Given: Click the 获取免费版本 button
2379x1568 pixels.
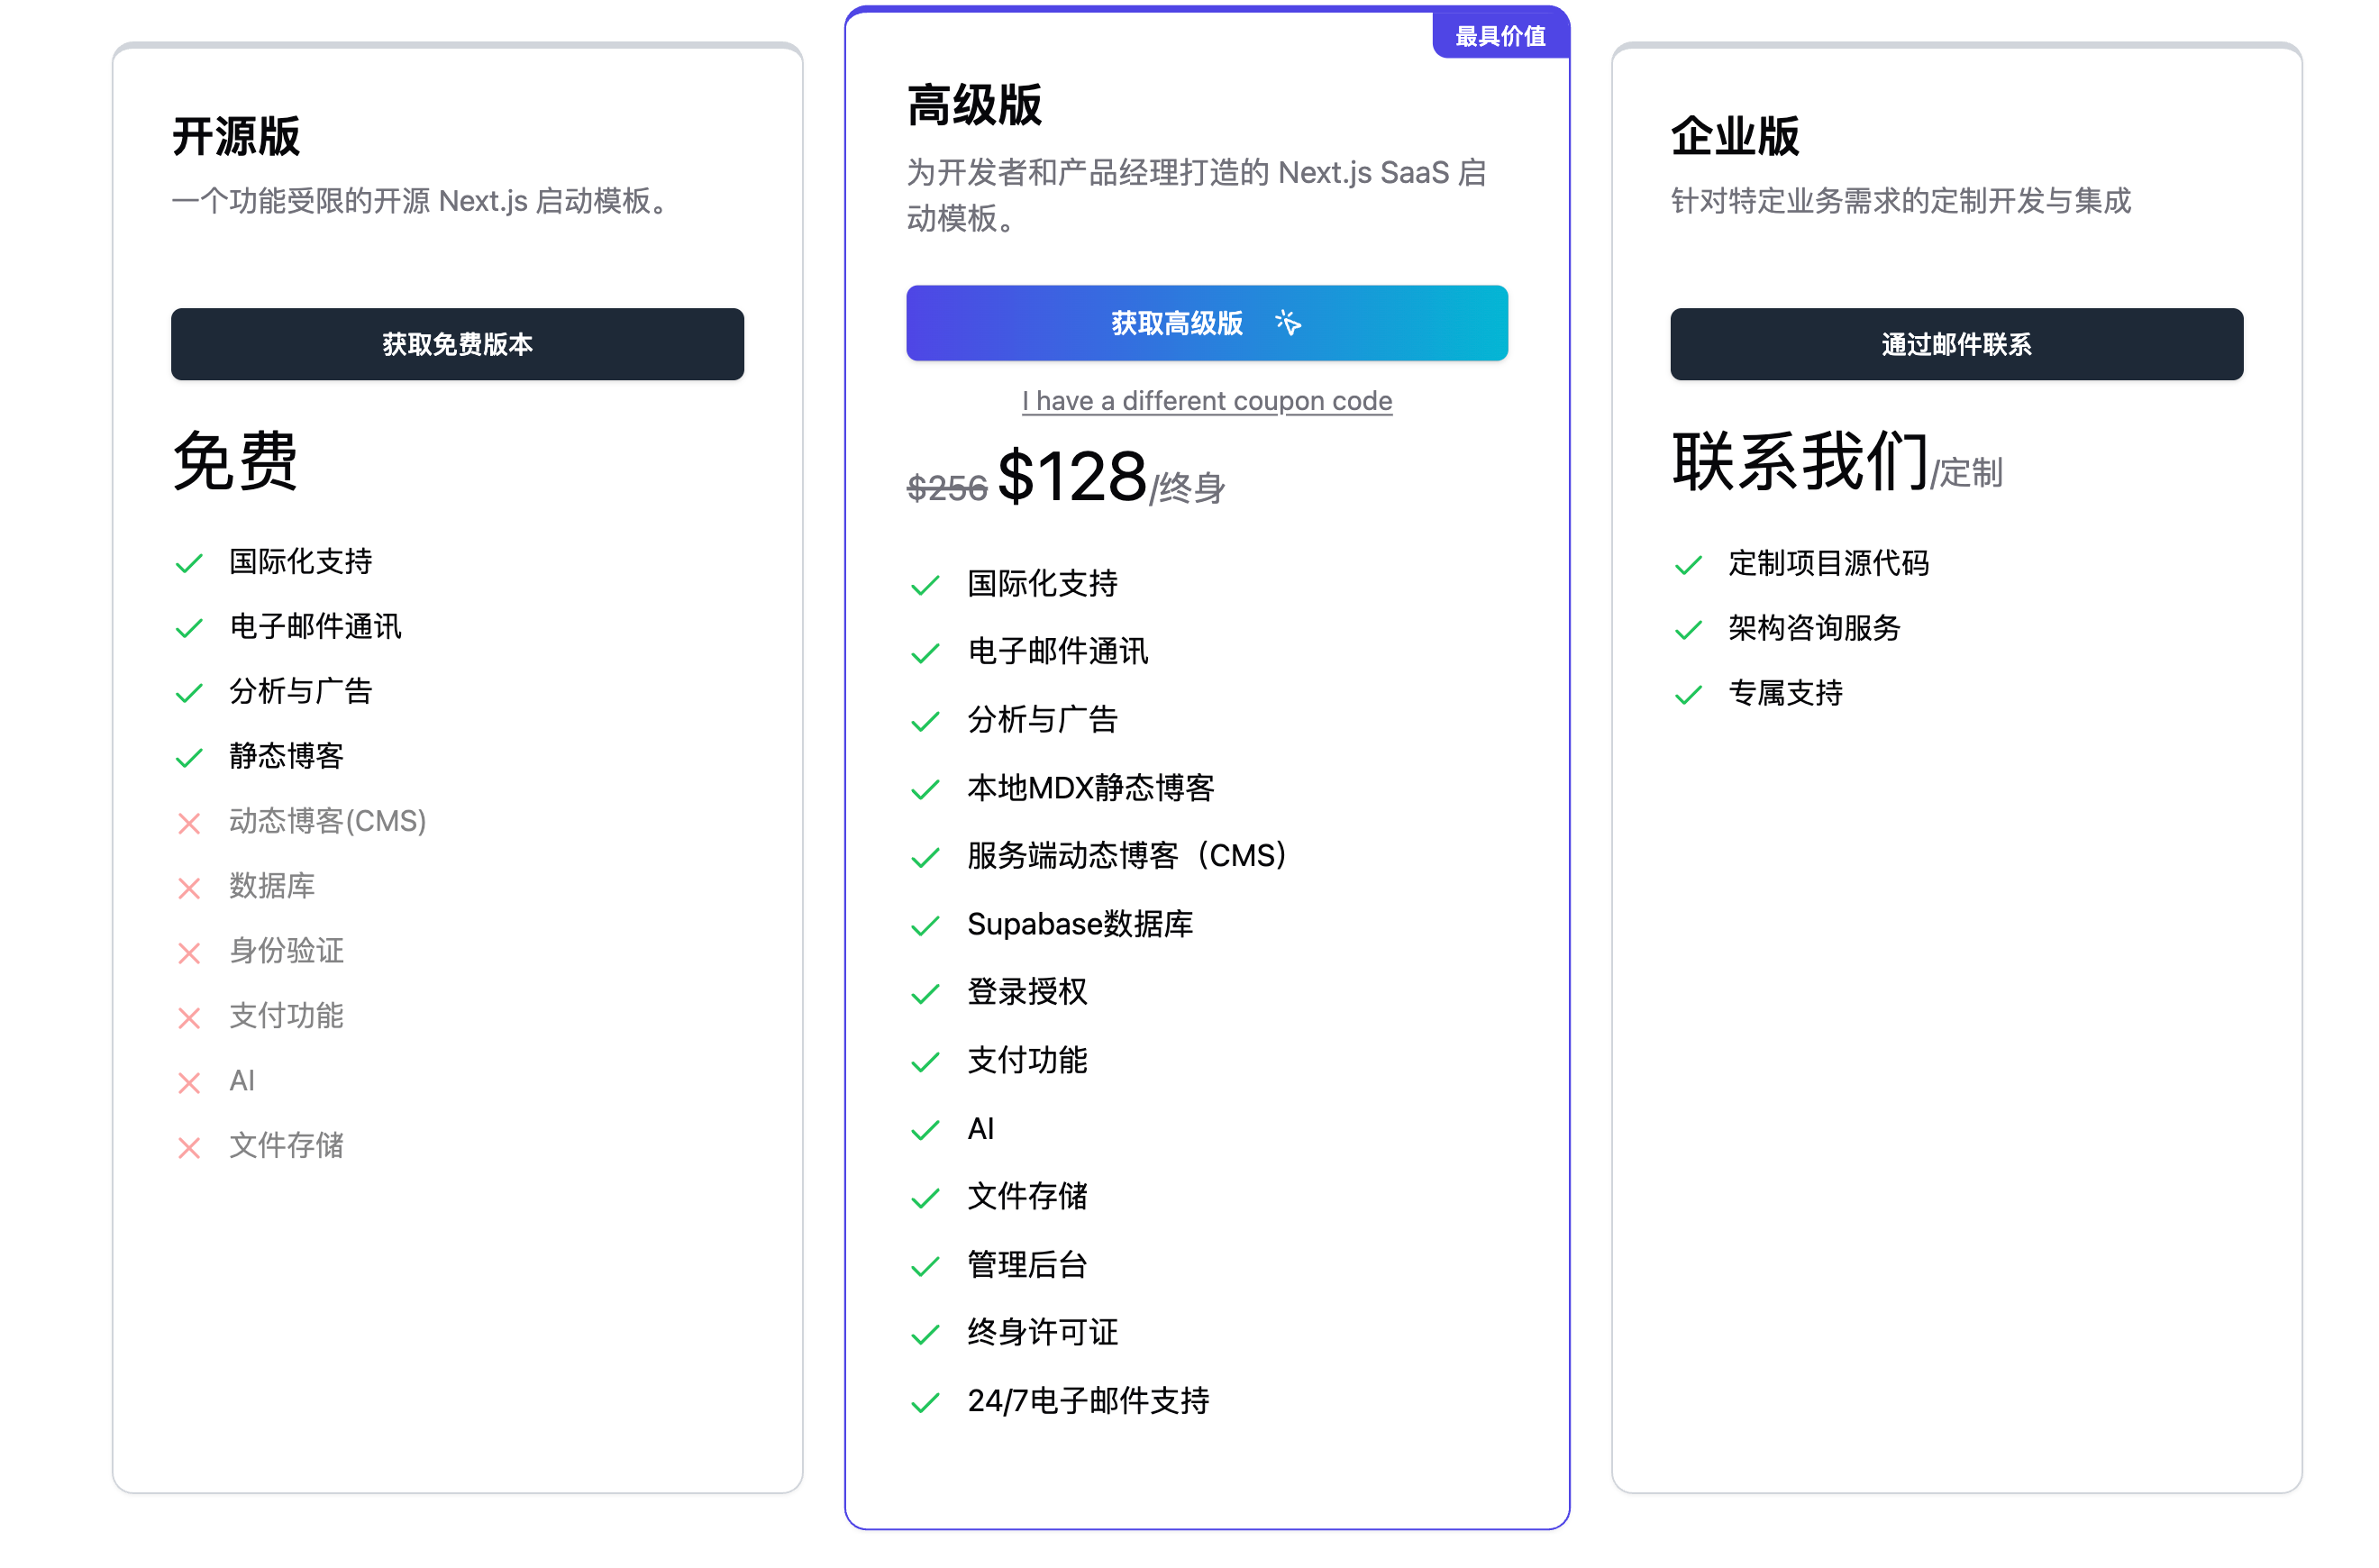Looking at the screenshot, I should pyautogui.click(x=457, y=344).
